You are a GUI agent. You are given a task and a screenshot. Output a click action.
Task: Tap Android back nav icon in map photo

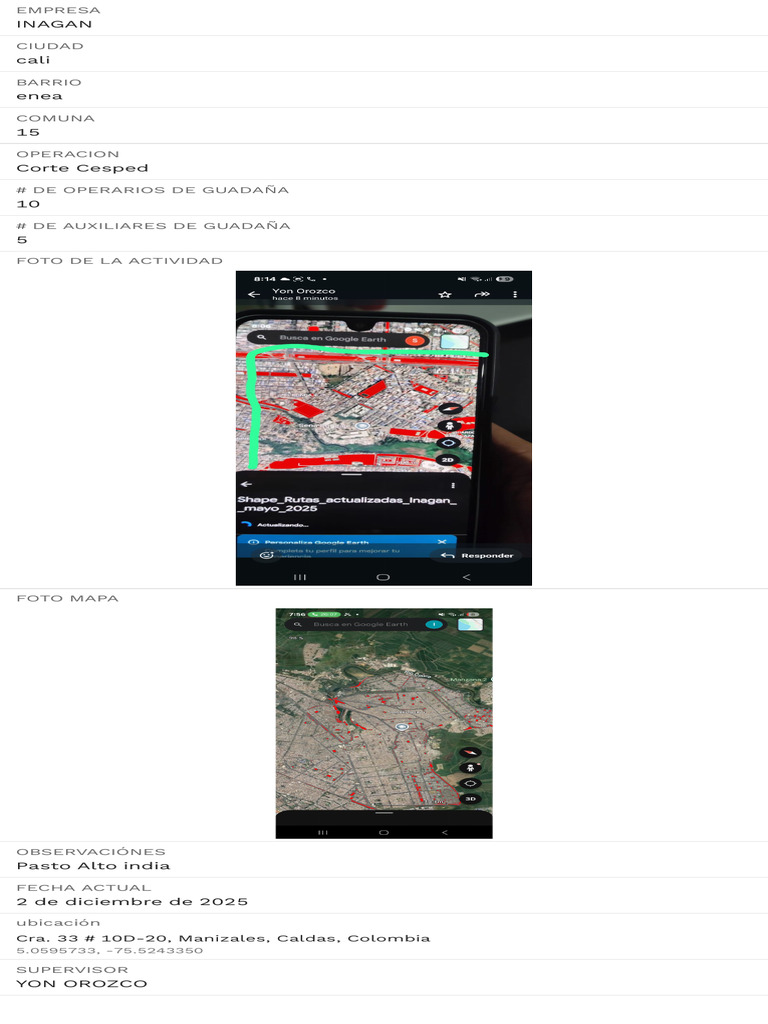[445, 832]
